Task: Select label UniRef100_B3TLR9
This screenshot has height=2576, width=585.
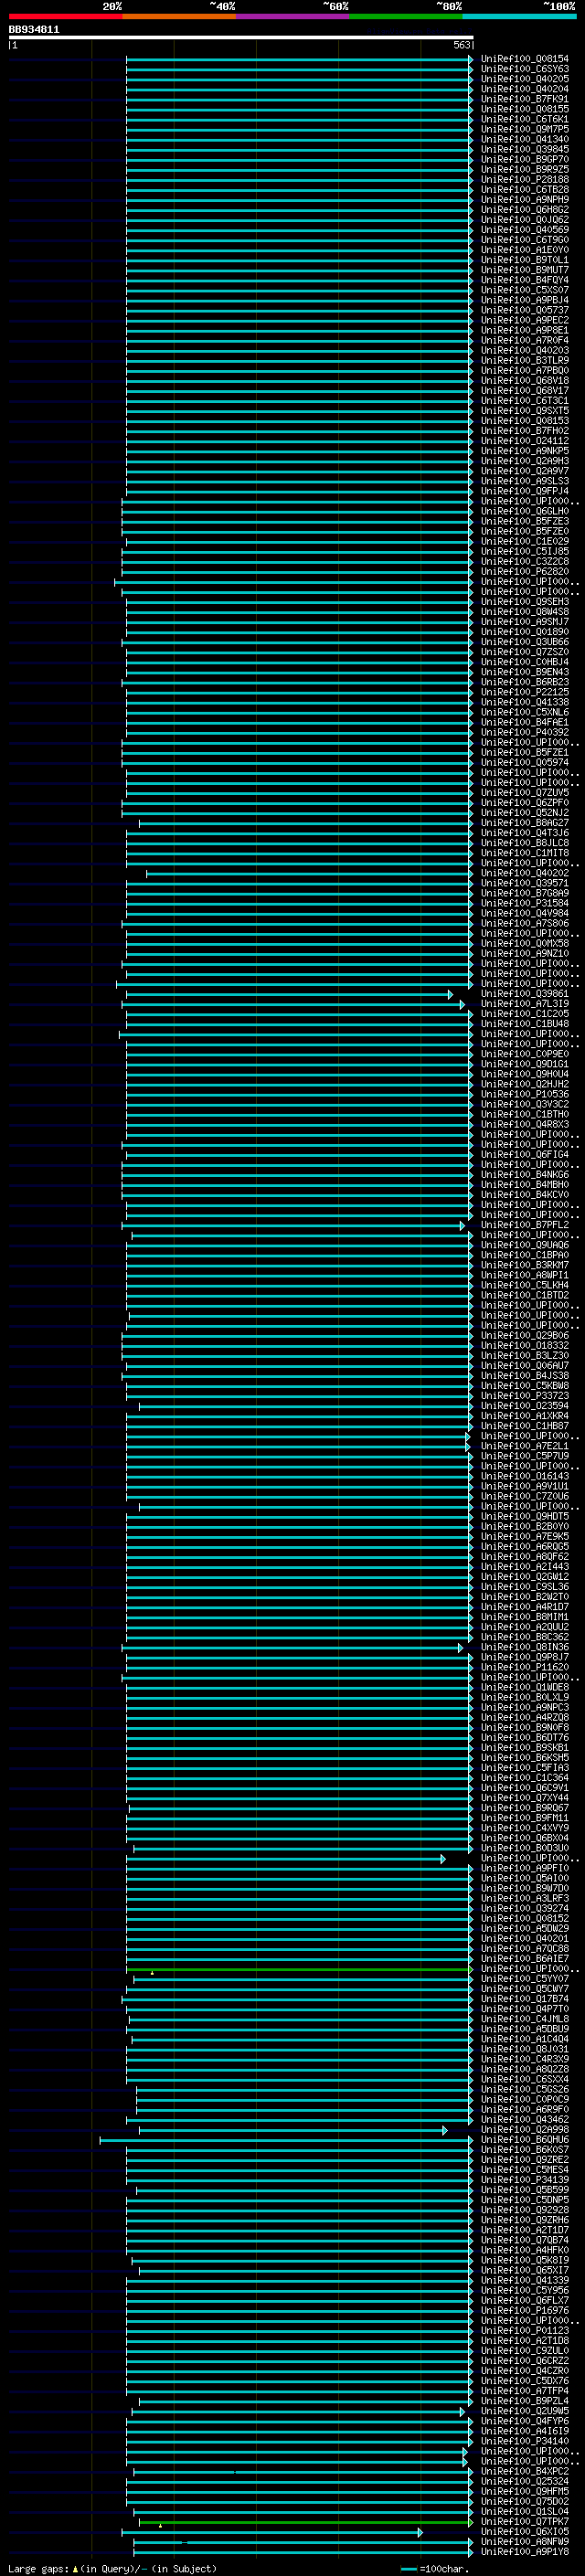Action: pyautogui.click(x=524, y=361)
